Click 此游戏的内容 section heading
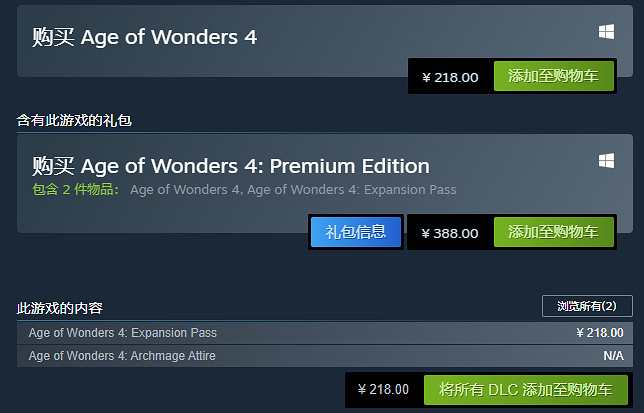Viewport: 644px width, 413px height. click(60, 307)
